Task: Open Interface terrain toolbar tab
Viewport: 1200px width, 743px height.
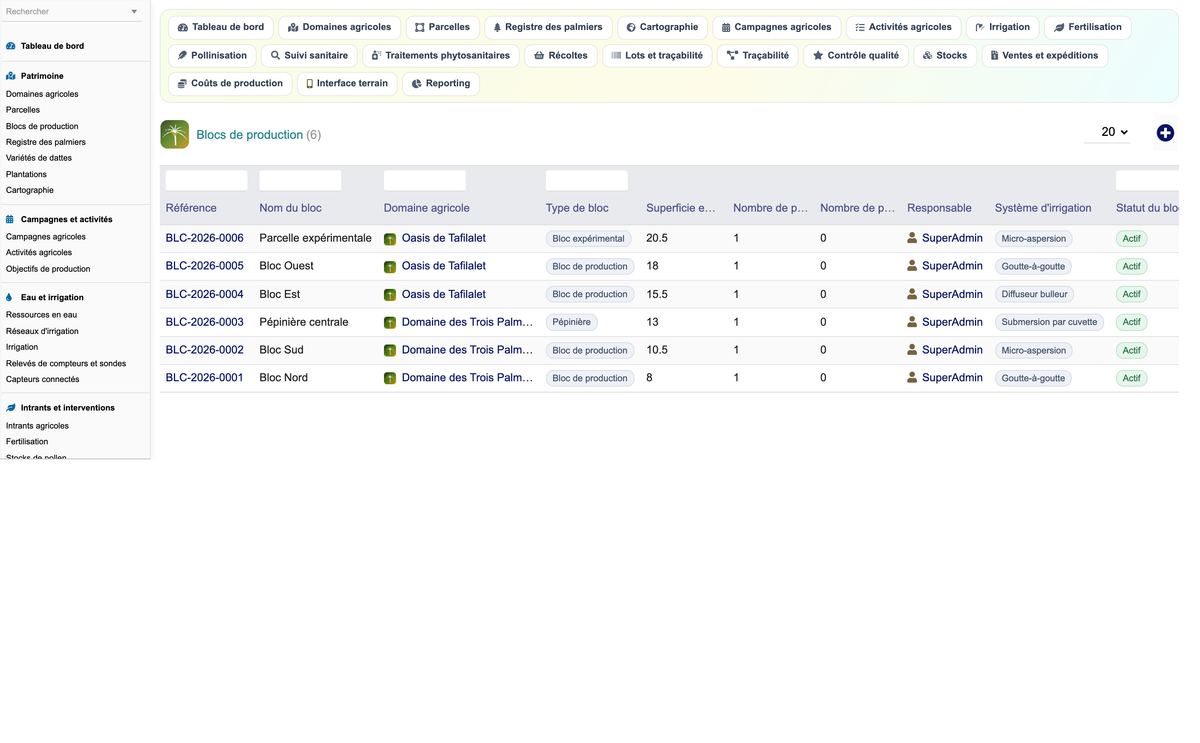Action: pos(347,83)
